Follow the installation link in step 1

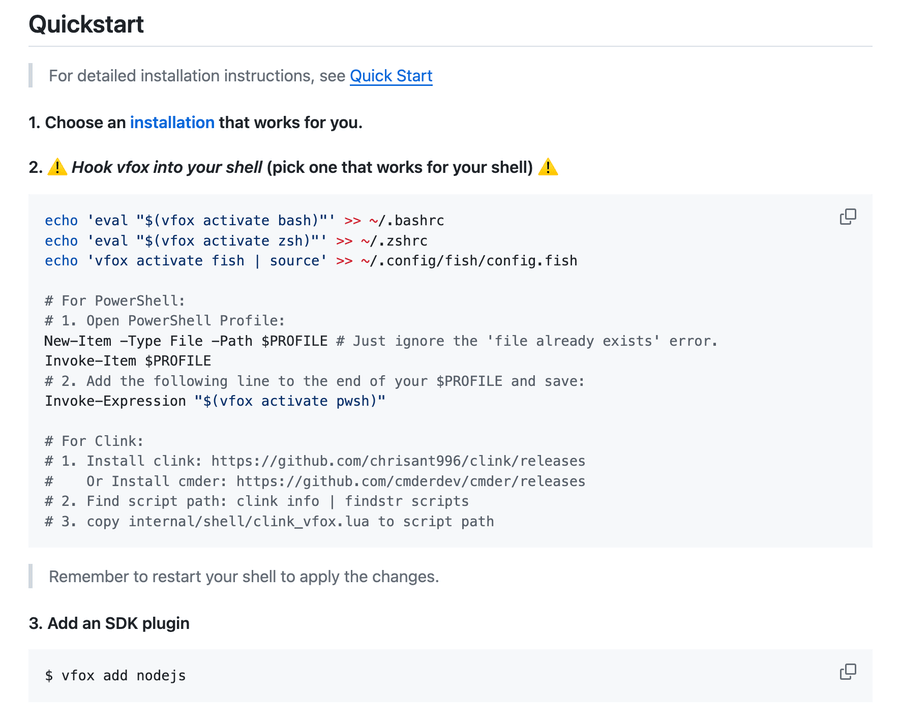[x=172, y=123]
